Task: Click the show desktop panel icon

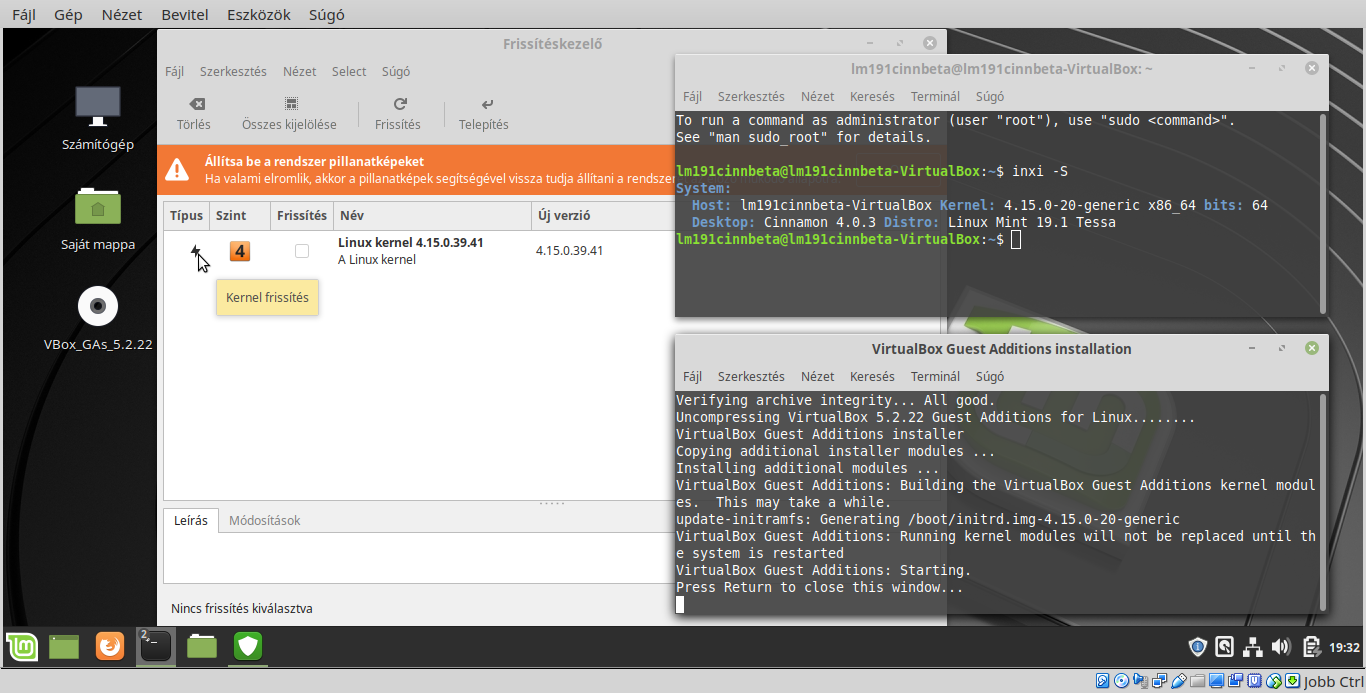Action: (x=64, y=647)
